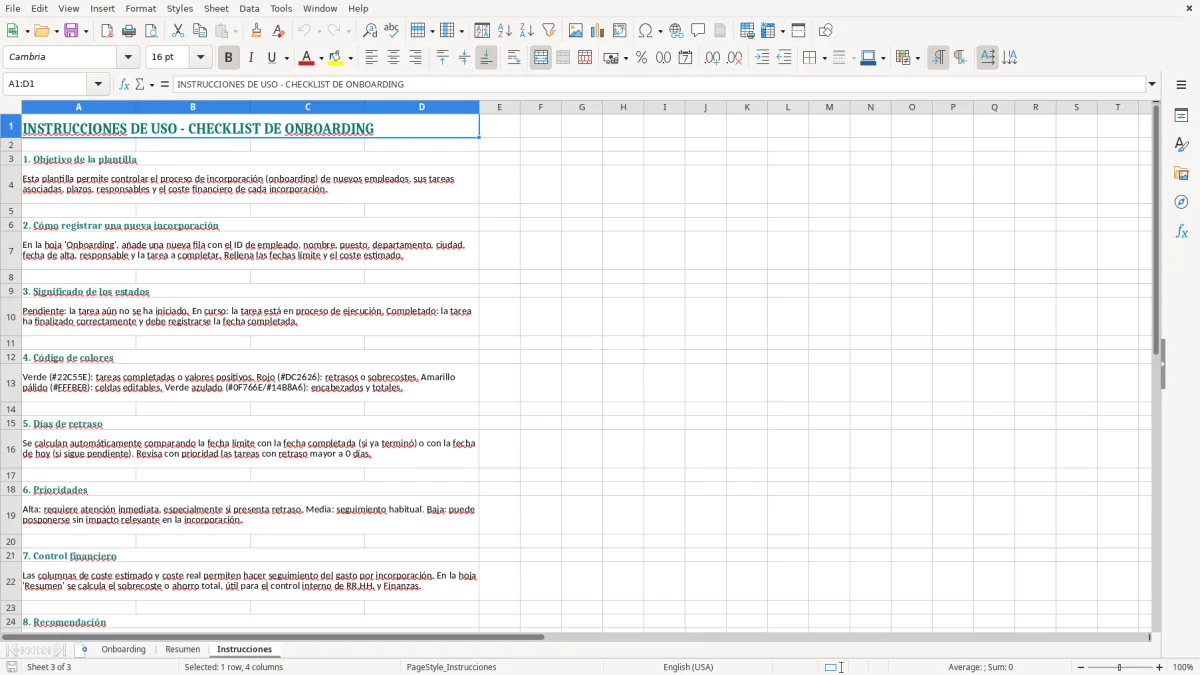1200x675 pixels.
Task: Sort the range in ascending order
Action: click(x=505, y=31)
